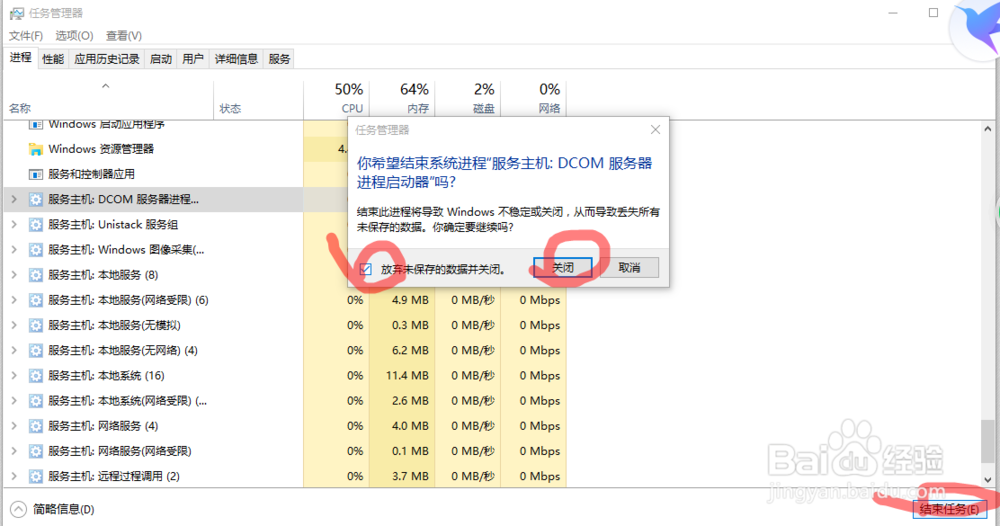Image resolution: width=1000 pixels, height=526 pixels.
Task: Switch to the 详细信息 tab
Action: coord(236,59)
